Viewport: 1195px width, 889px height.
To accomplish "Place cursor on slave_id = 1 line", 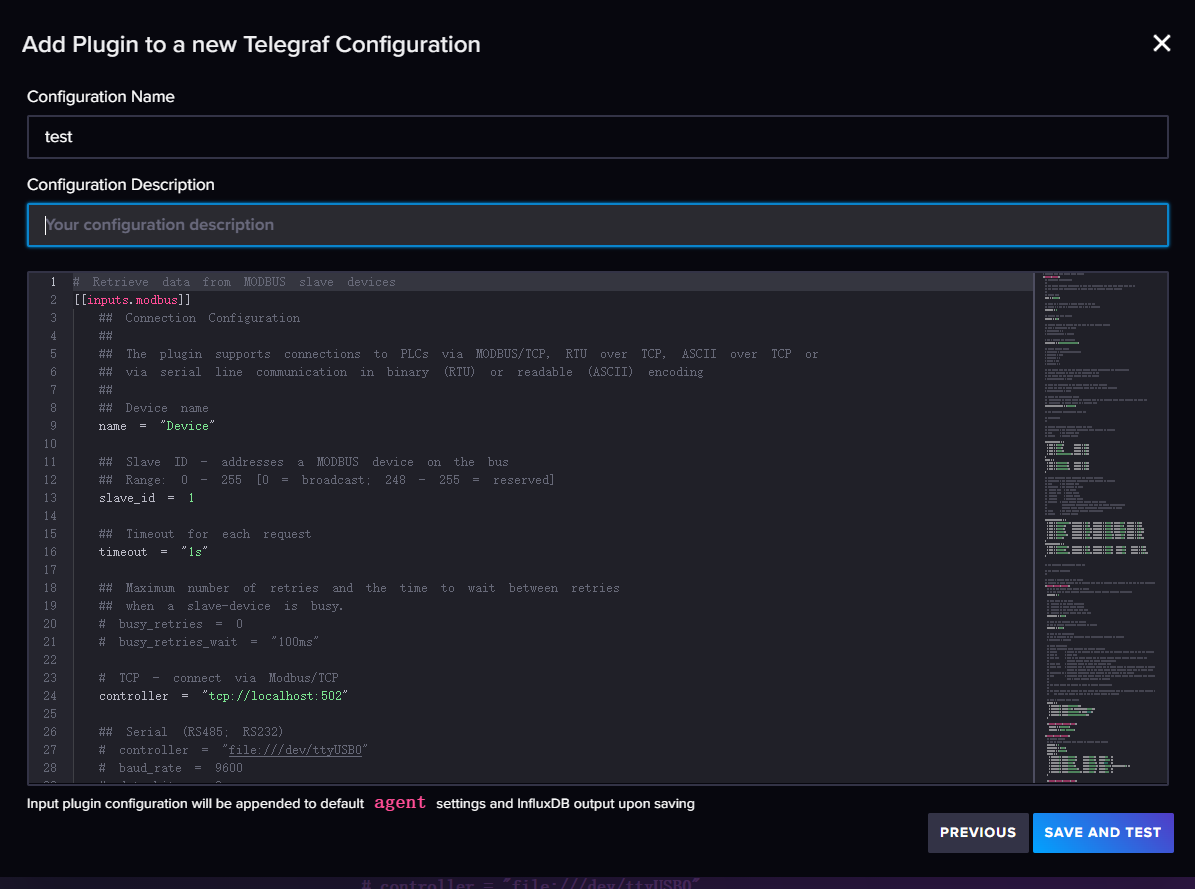I will 146,498.
